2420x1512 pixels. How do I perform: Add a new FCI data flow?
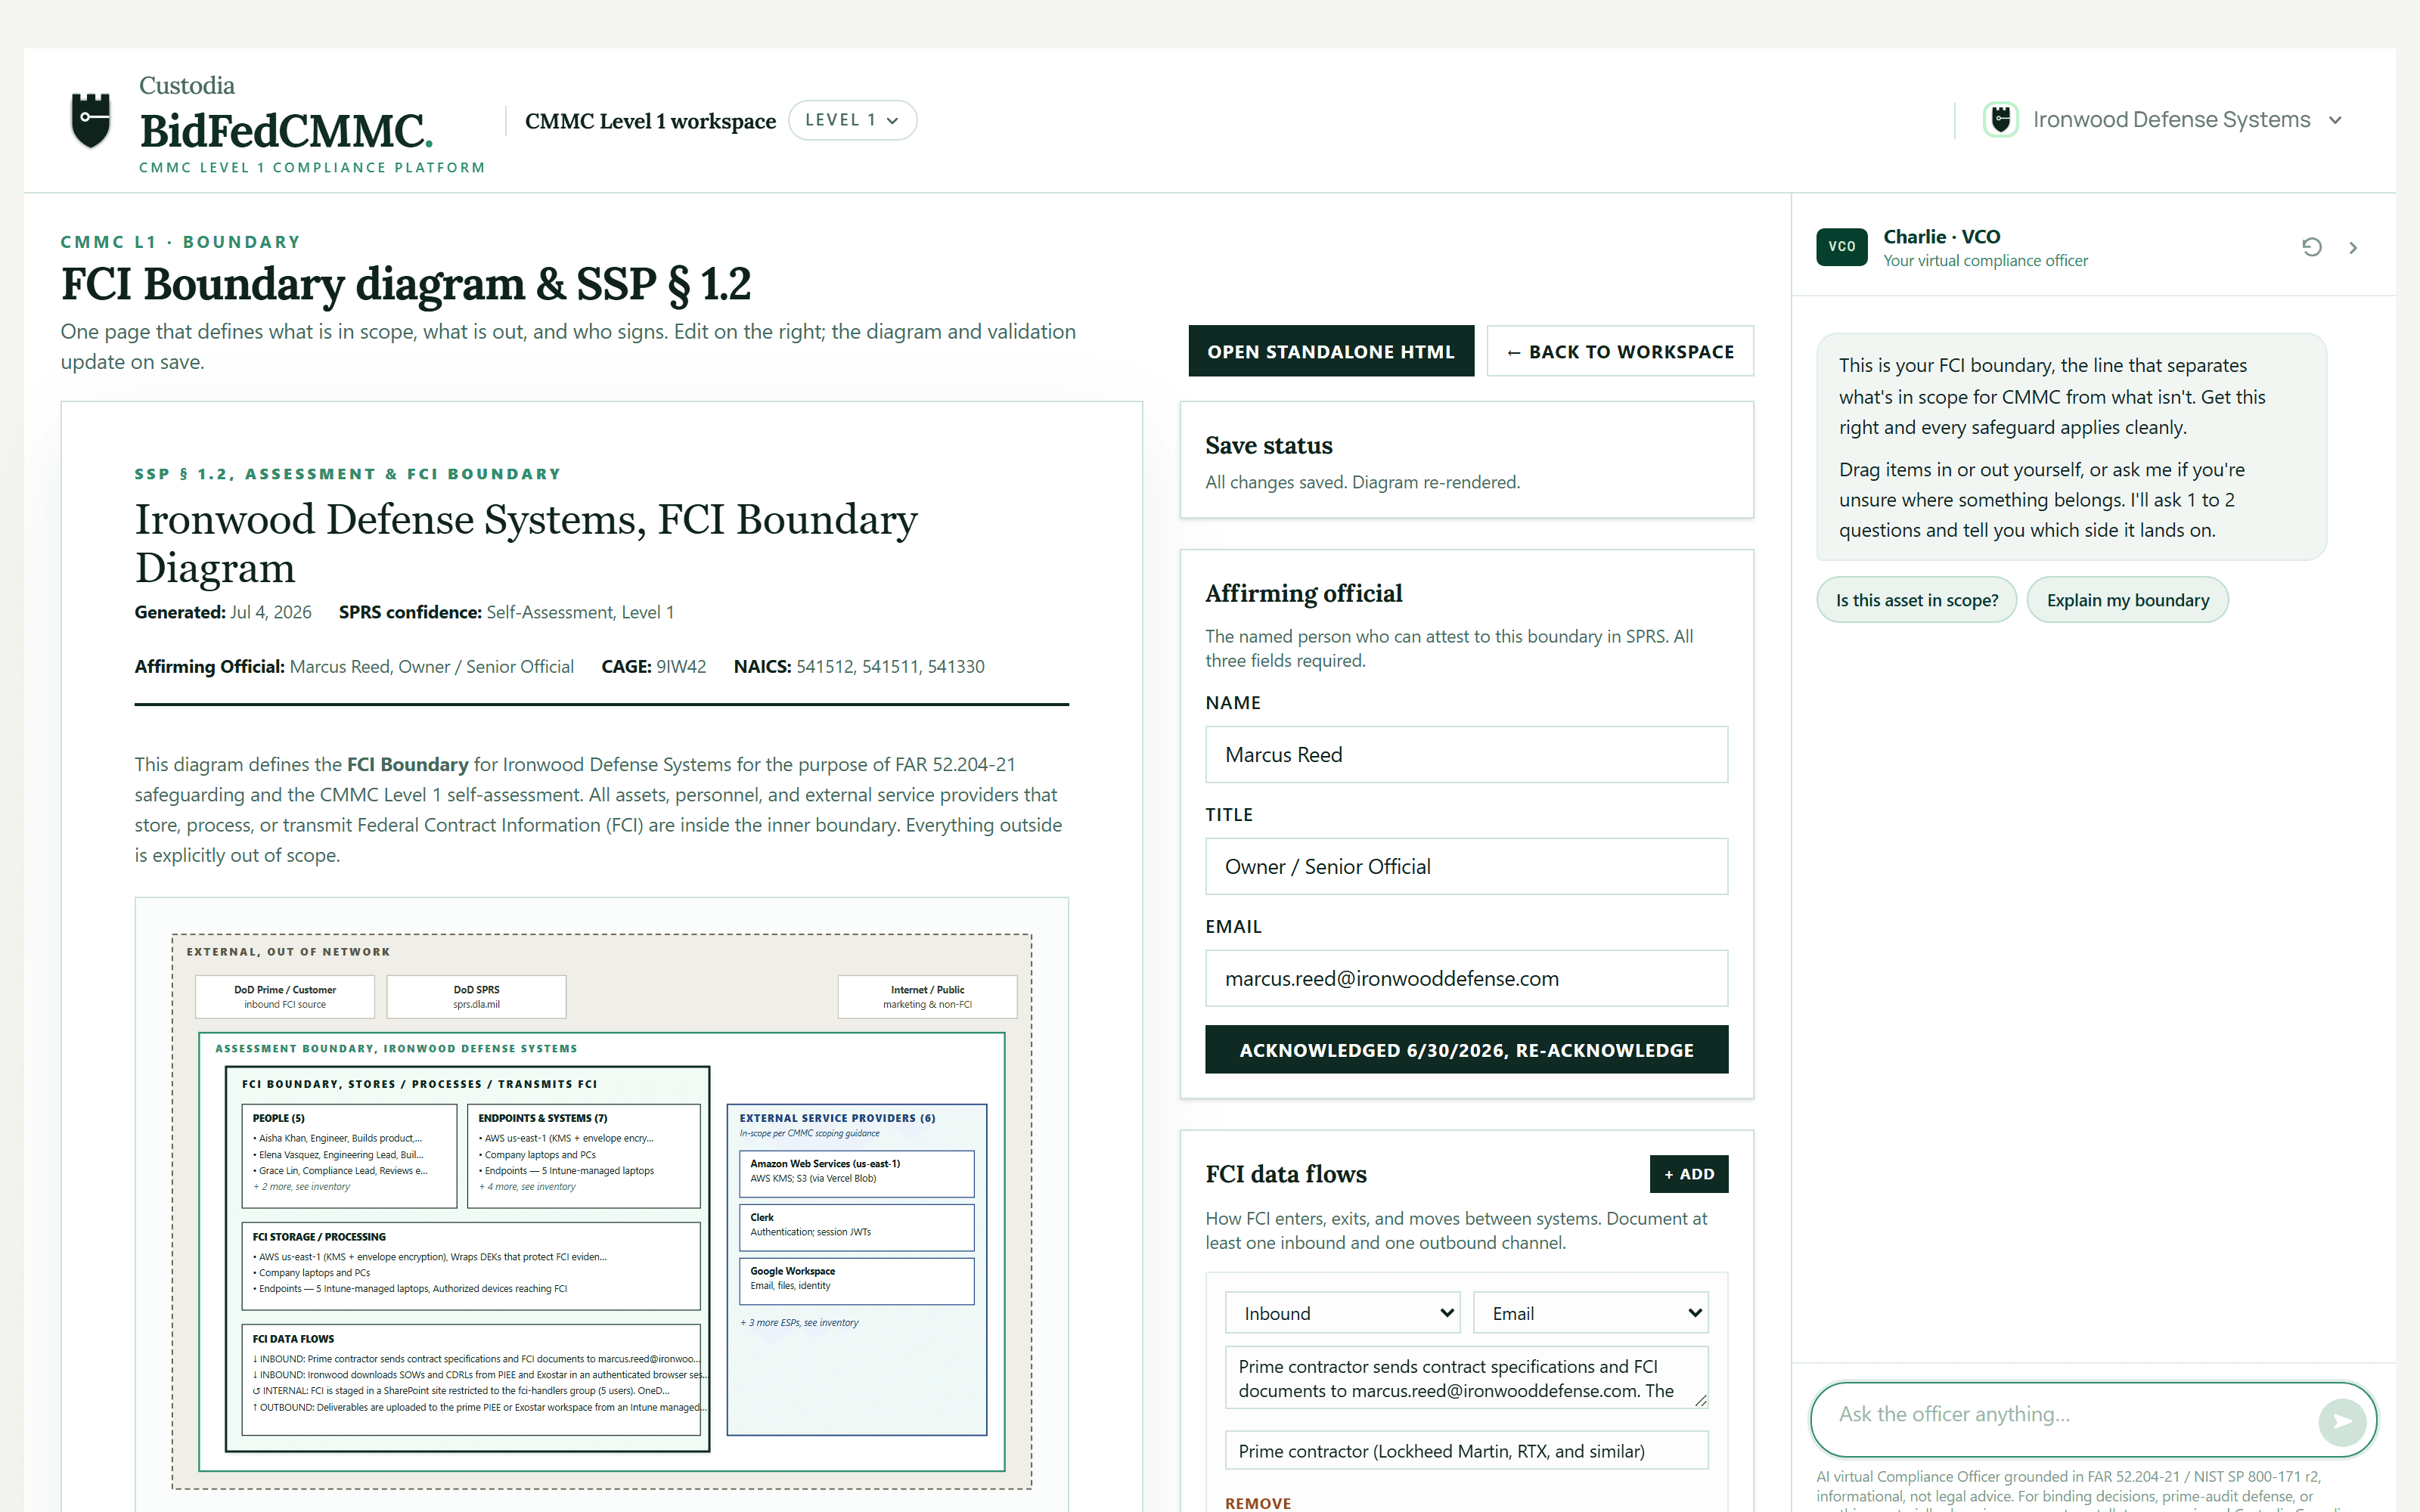pos(1689,1174)
